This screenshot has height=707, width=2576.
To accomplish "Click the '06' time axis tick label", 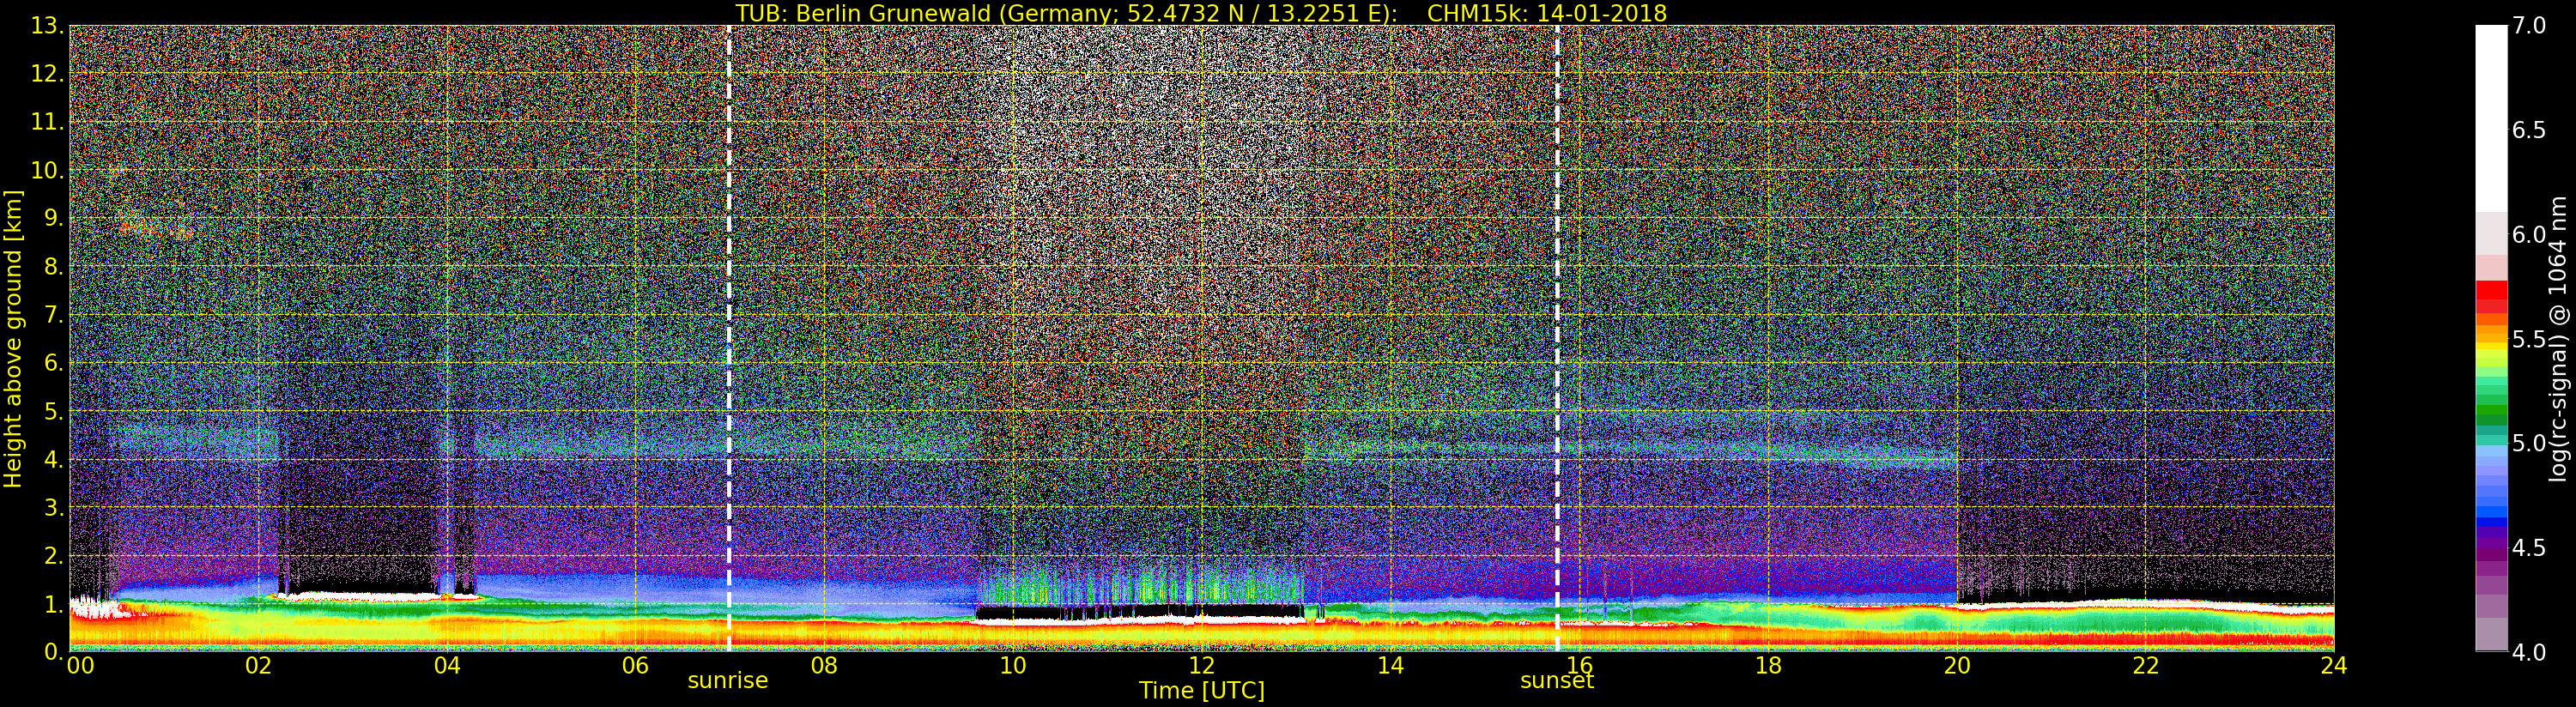I will [x=635, y=666].
